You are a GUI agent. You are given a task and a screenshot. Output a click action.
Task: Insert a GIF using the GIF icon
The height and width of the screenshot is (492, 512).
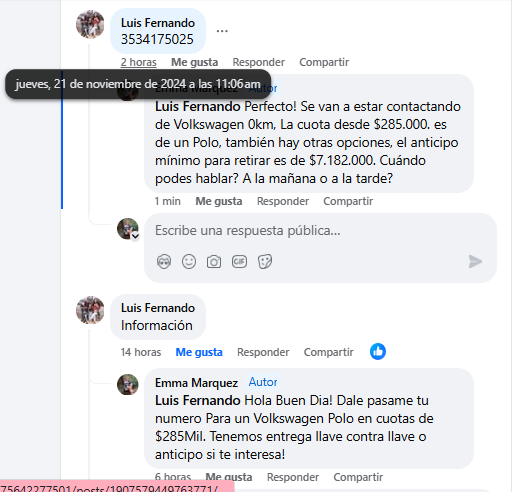click(x=239, y=262)
